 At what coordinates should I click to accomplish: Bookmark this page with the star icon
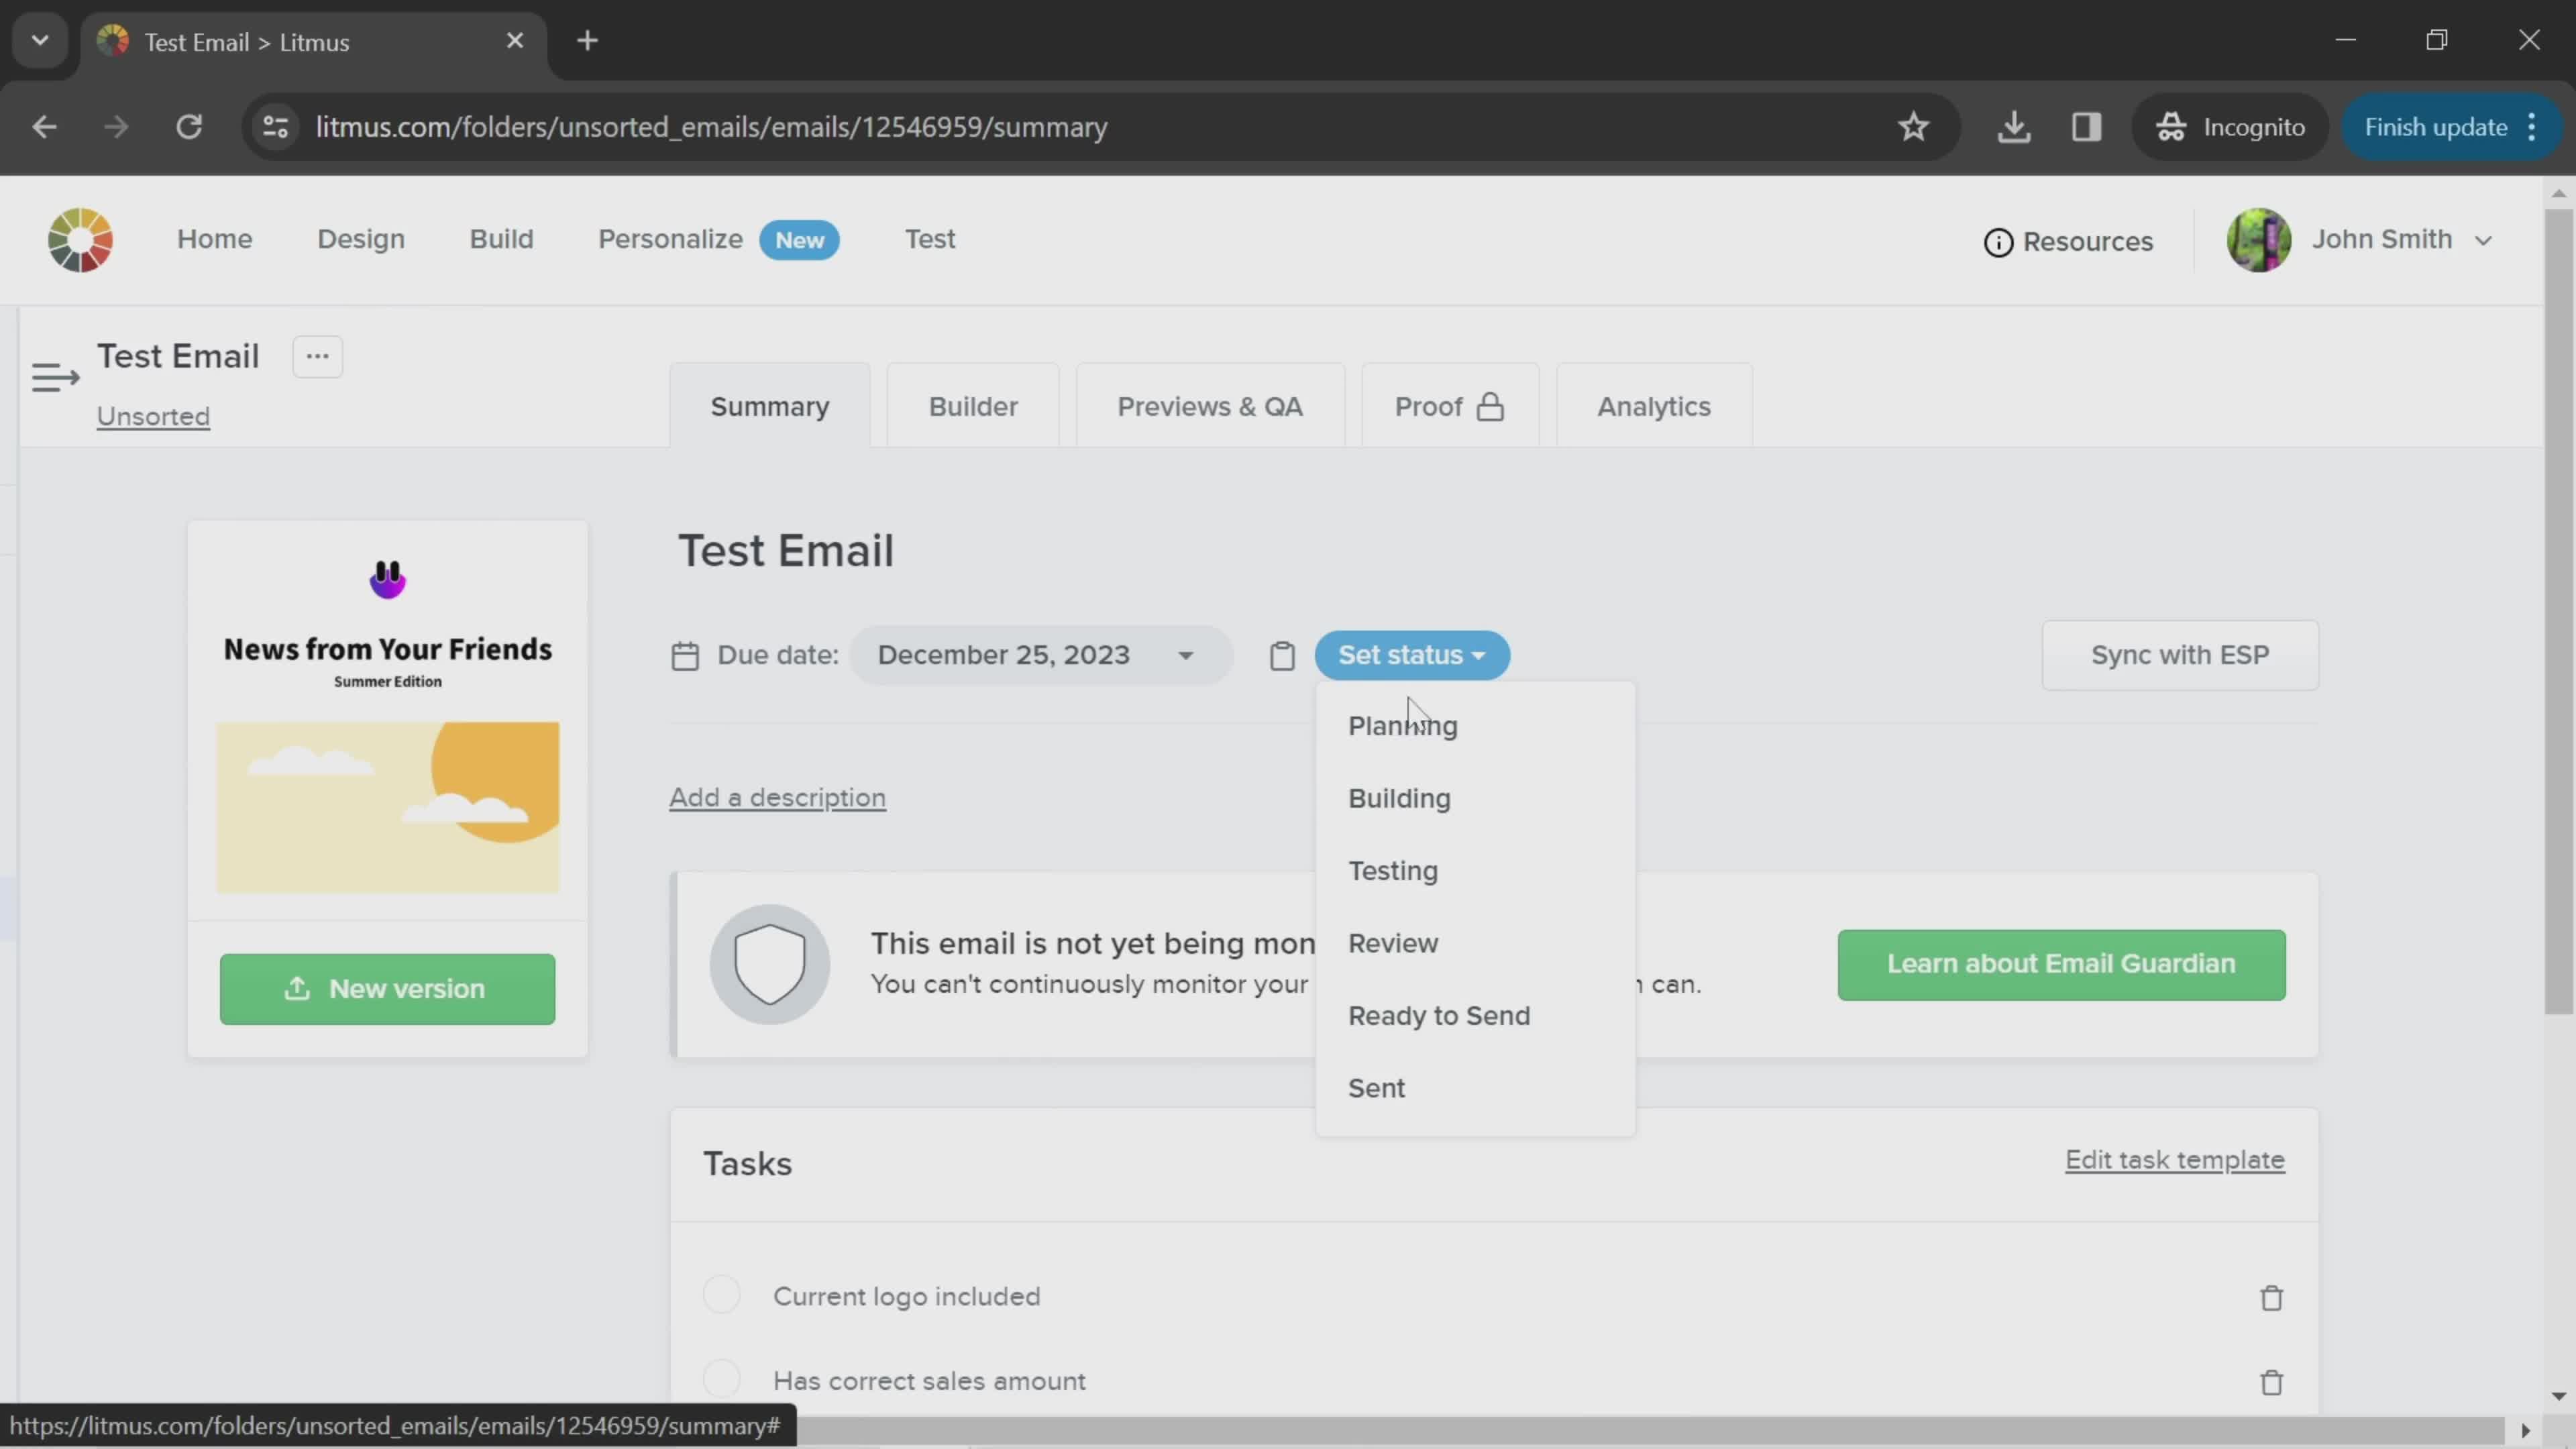(x=1913, y=127)
